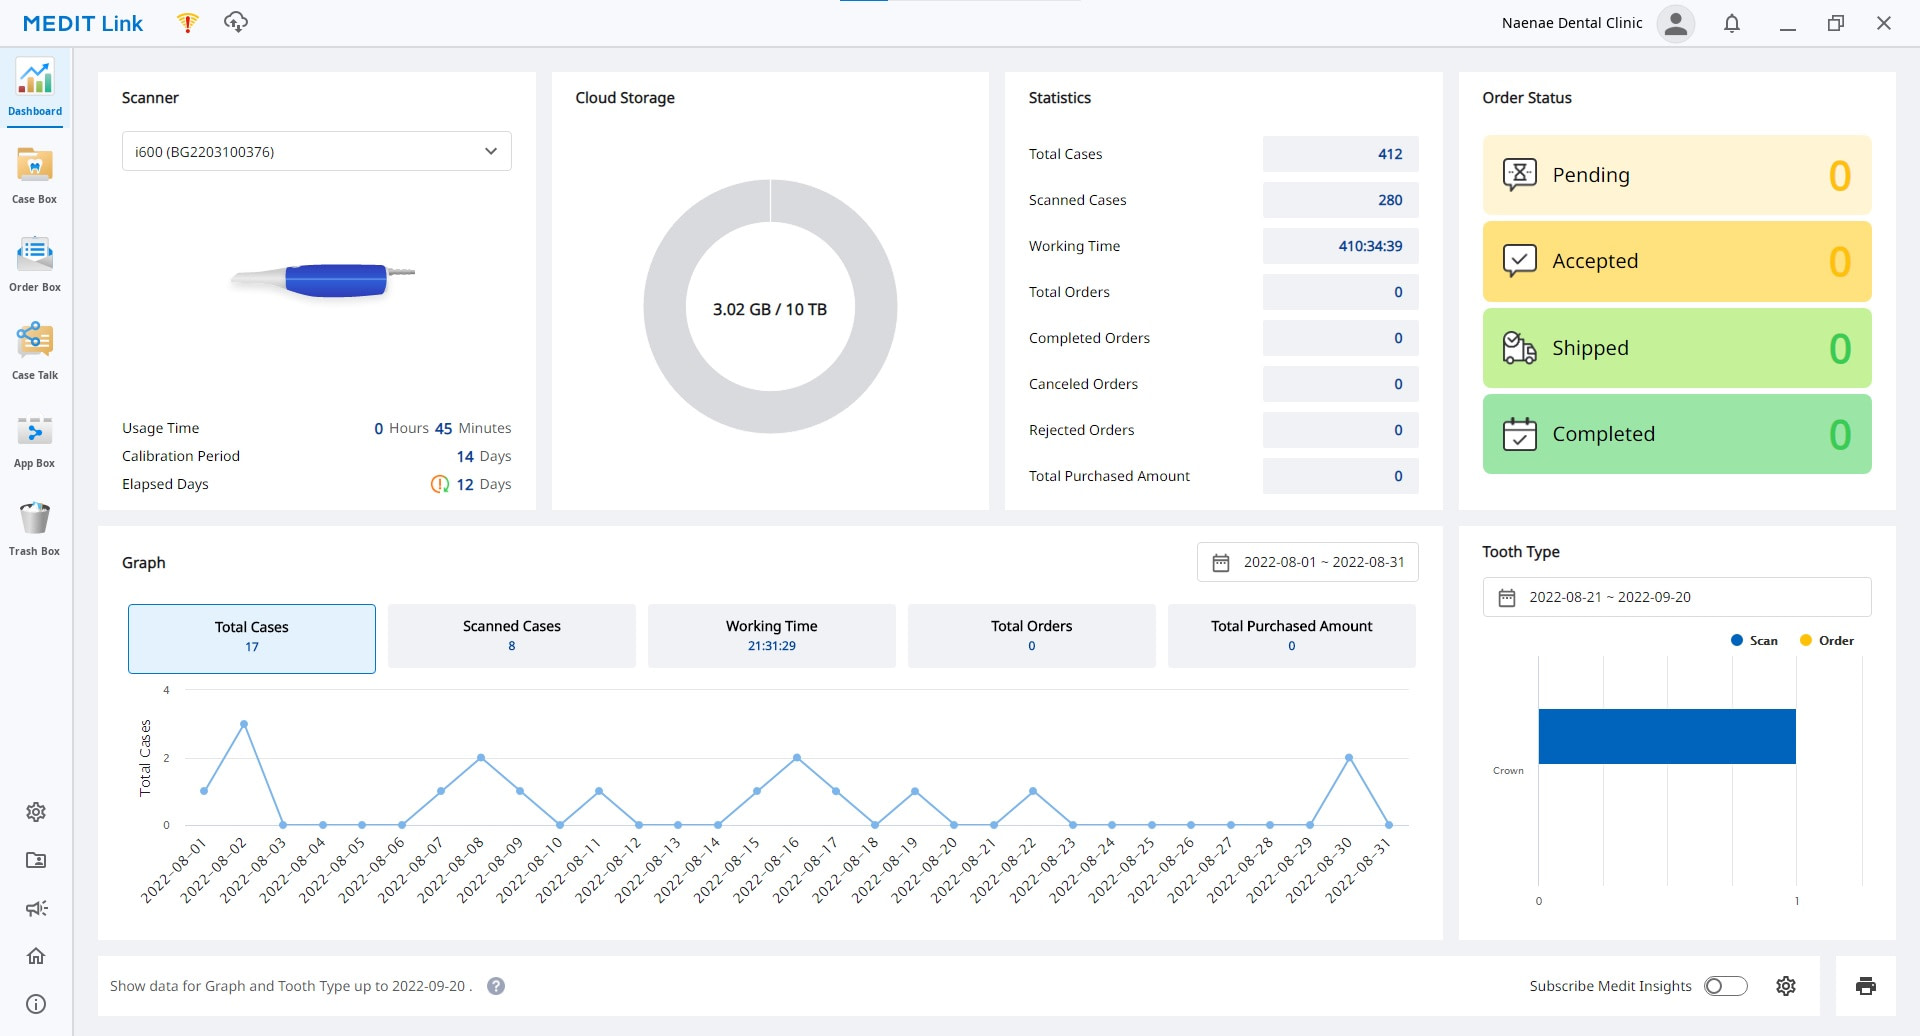
Task: Click the Pending order status card
Action: tap(1676, 175)
